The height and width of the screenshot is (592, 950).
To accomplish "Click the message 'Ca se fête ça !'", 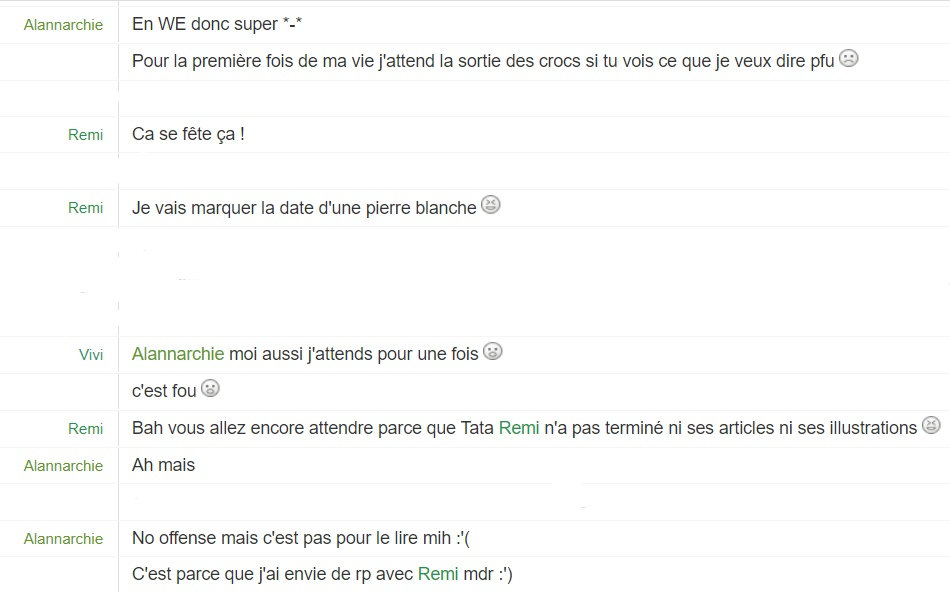I will (x=188, y=134).
